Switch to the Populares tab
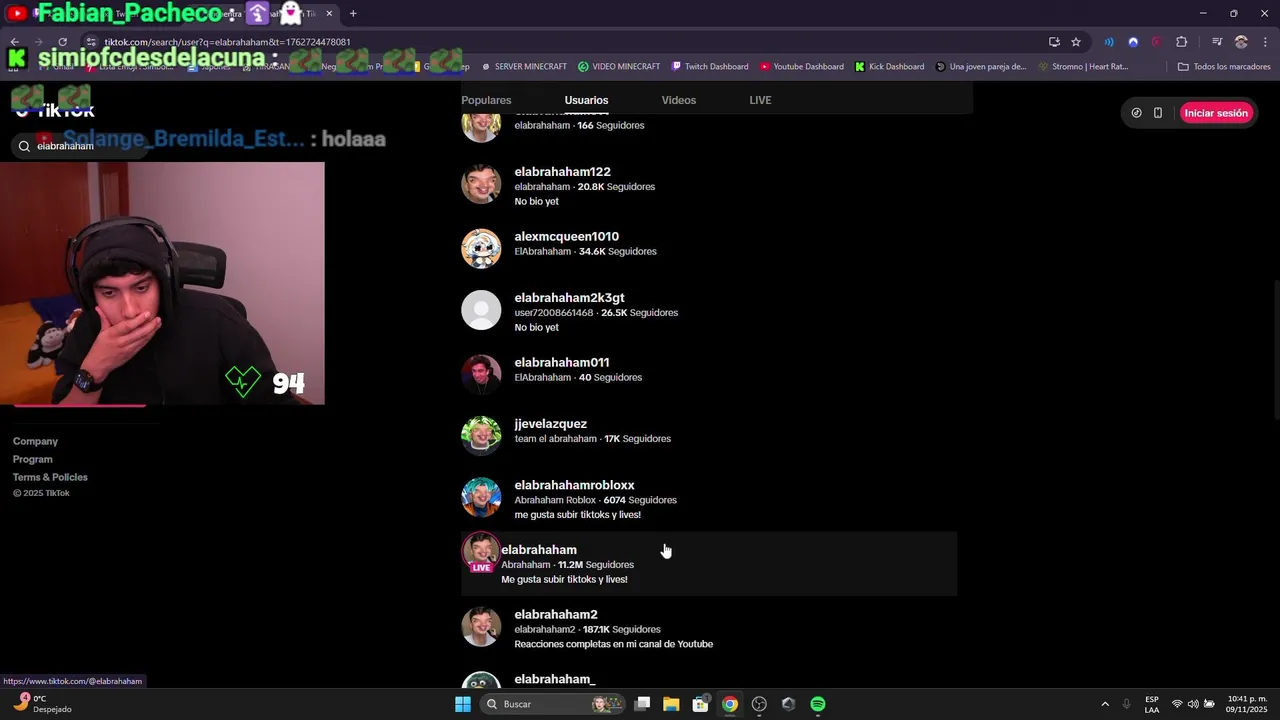The width and height of the screenshot is (1280, 720). [x=486, y=100]
